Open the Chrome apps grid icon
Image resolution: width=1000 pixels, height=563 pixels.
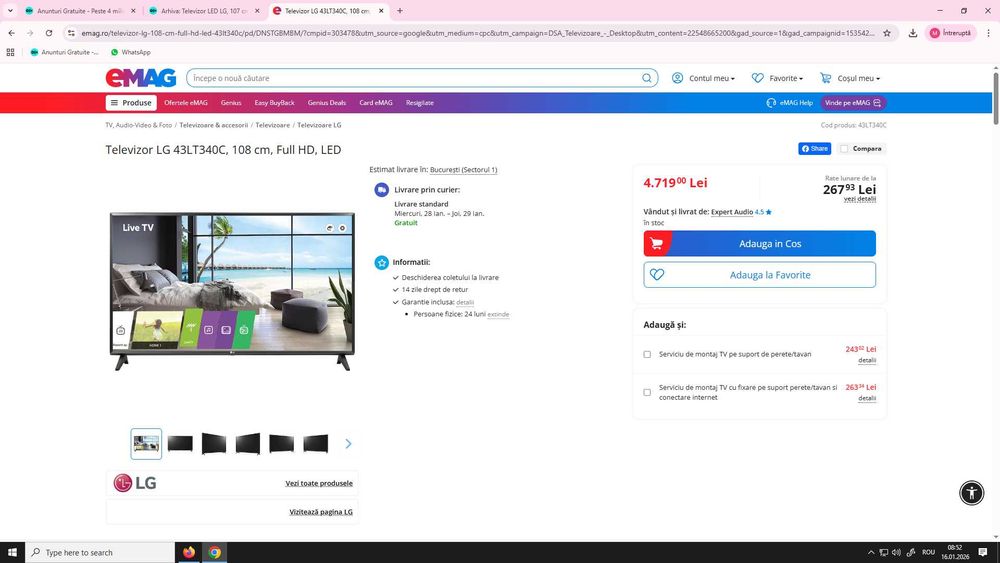(x=10, y=52)
